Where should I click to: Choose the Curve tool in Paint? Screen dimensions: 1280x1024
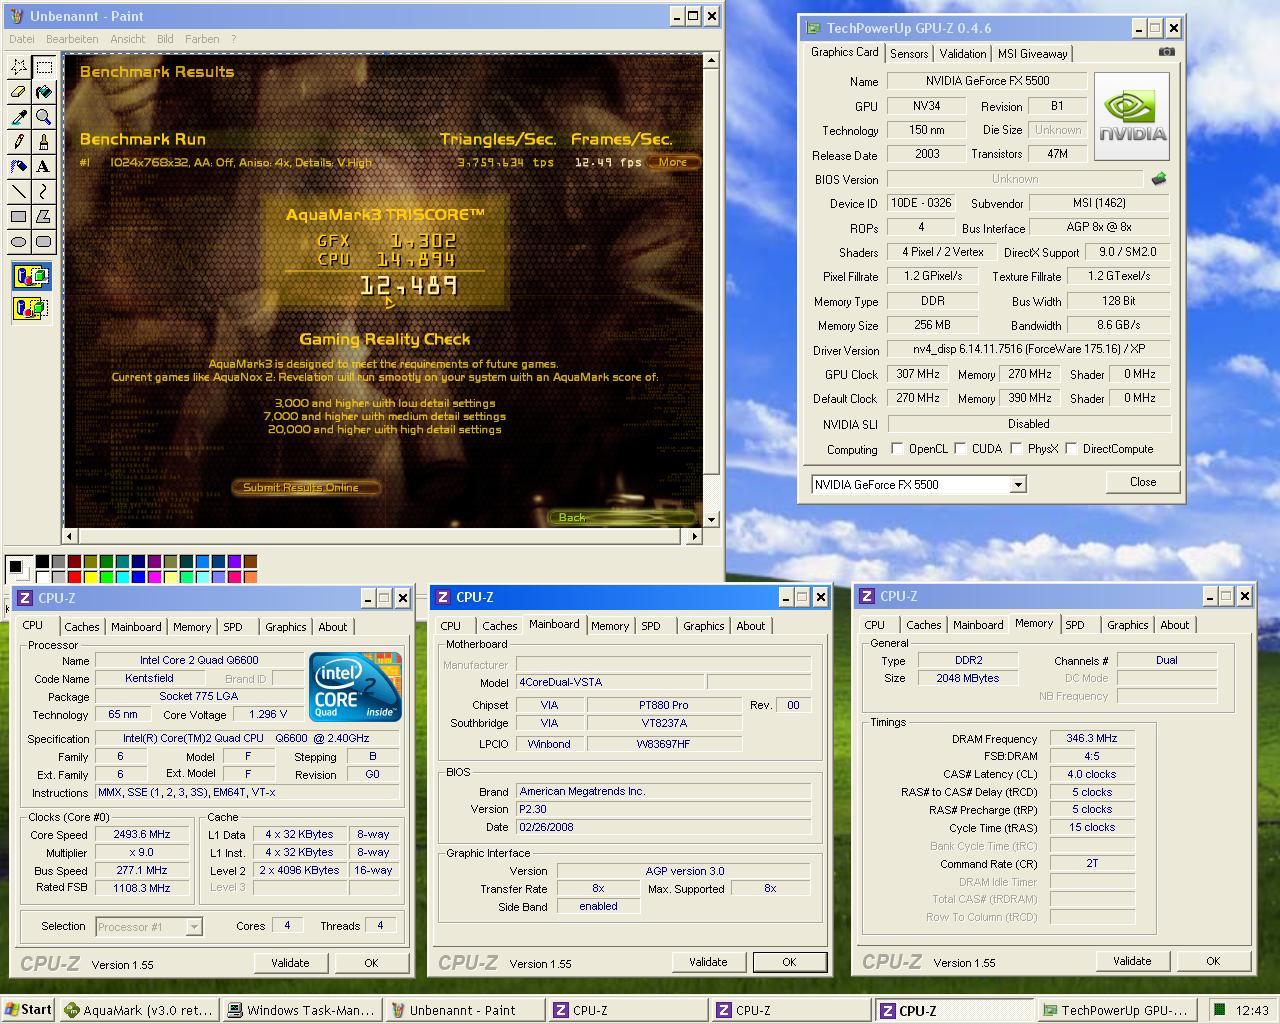click(x=44, y=191)
